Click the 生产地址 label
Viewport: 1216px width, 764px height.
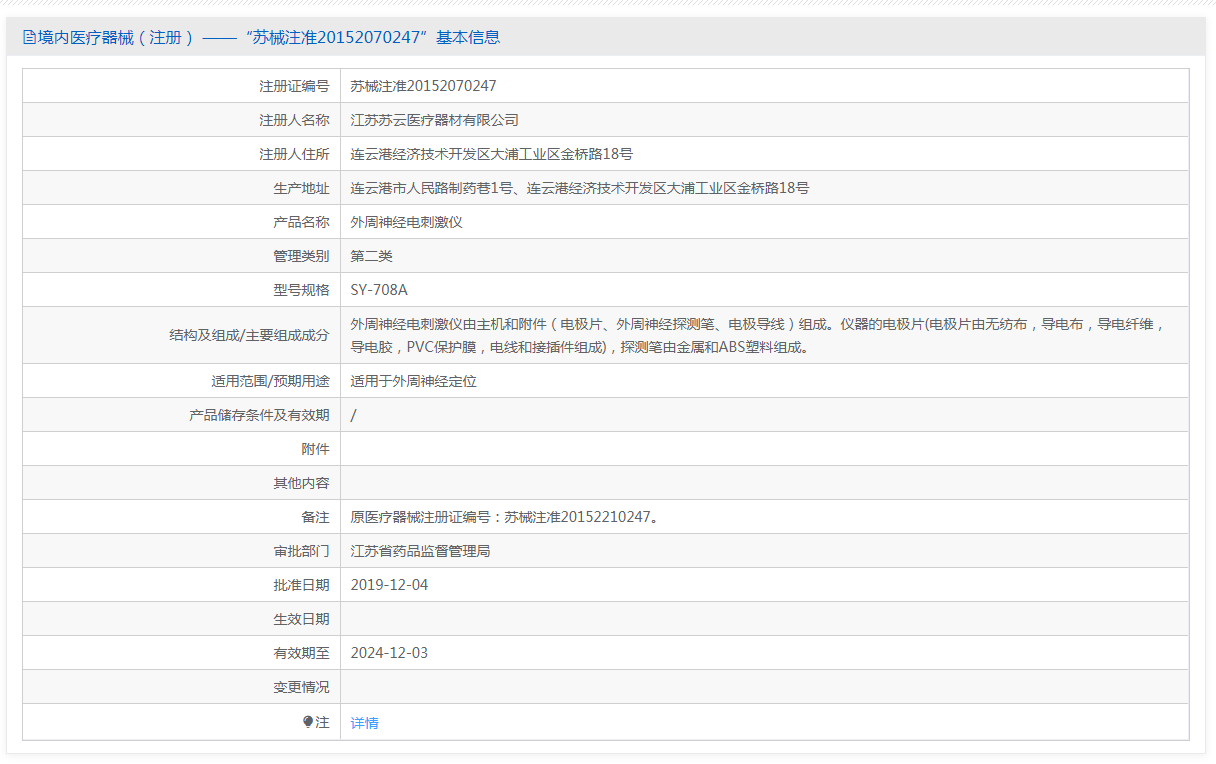[301, 188]
